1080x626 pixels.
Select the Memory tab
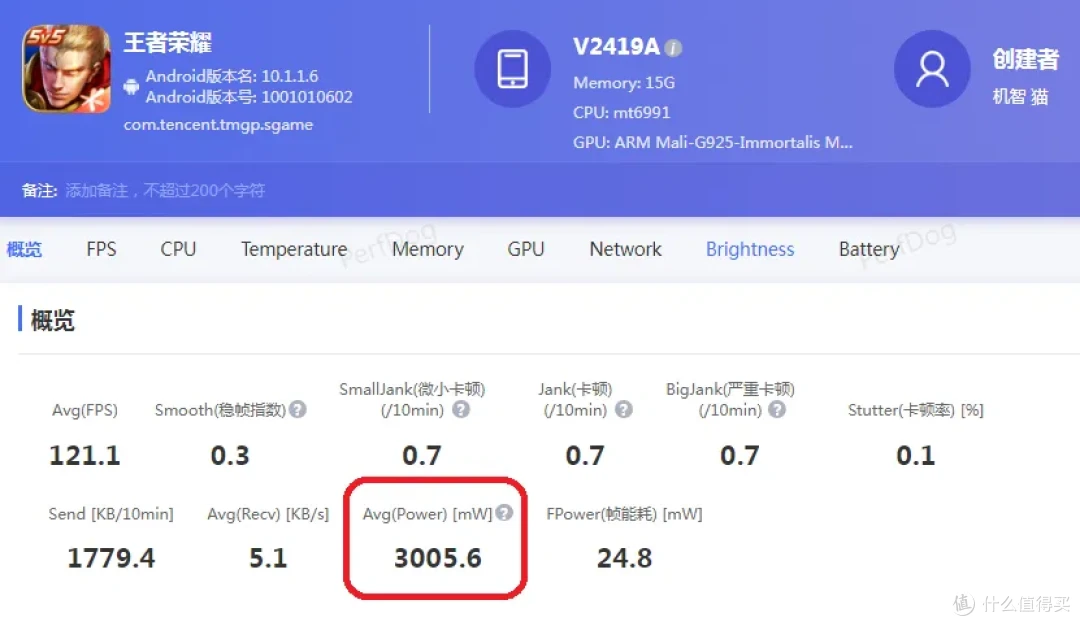tap(427, 249)
